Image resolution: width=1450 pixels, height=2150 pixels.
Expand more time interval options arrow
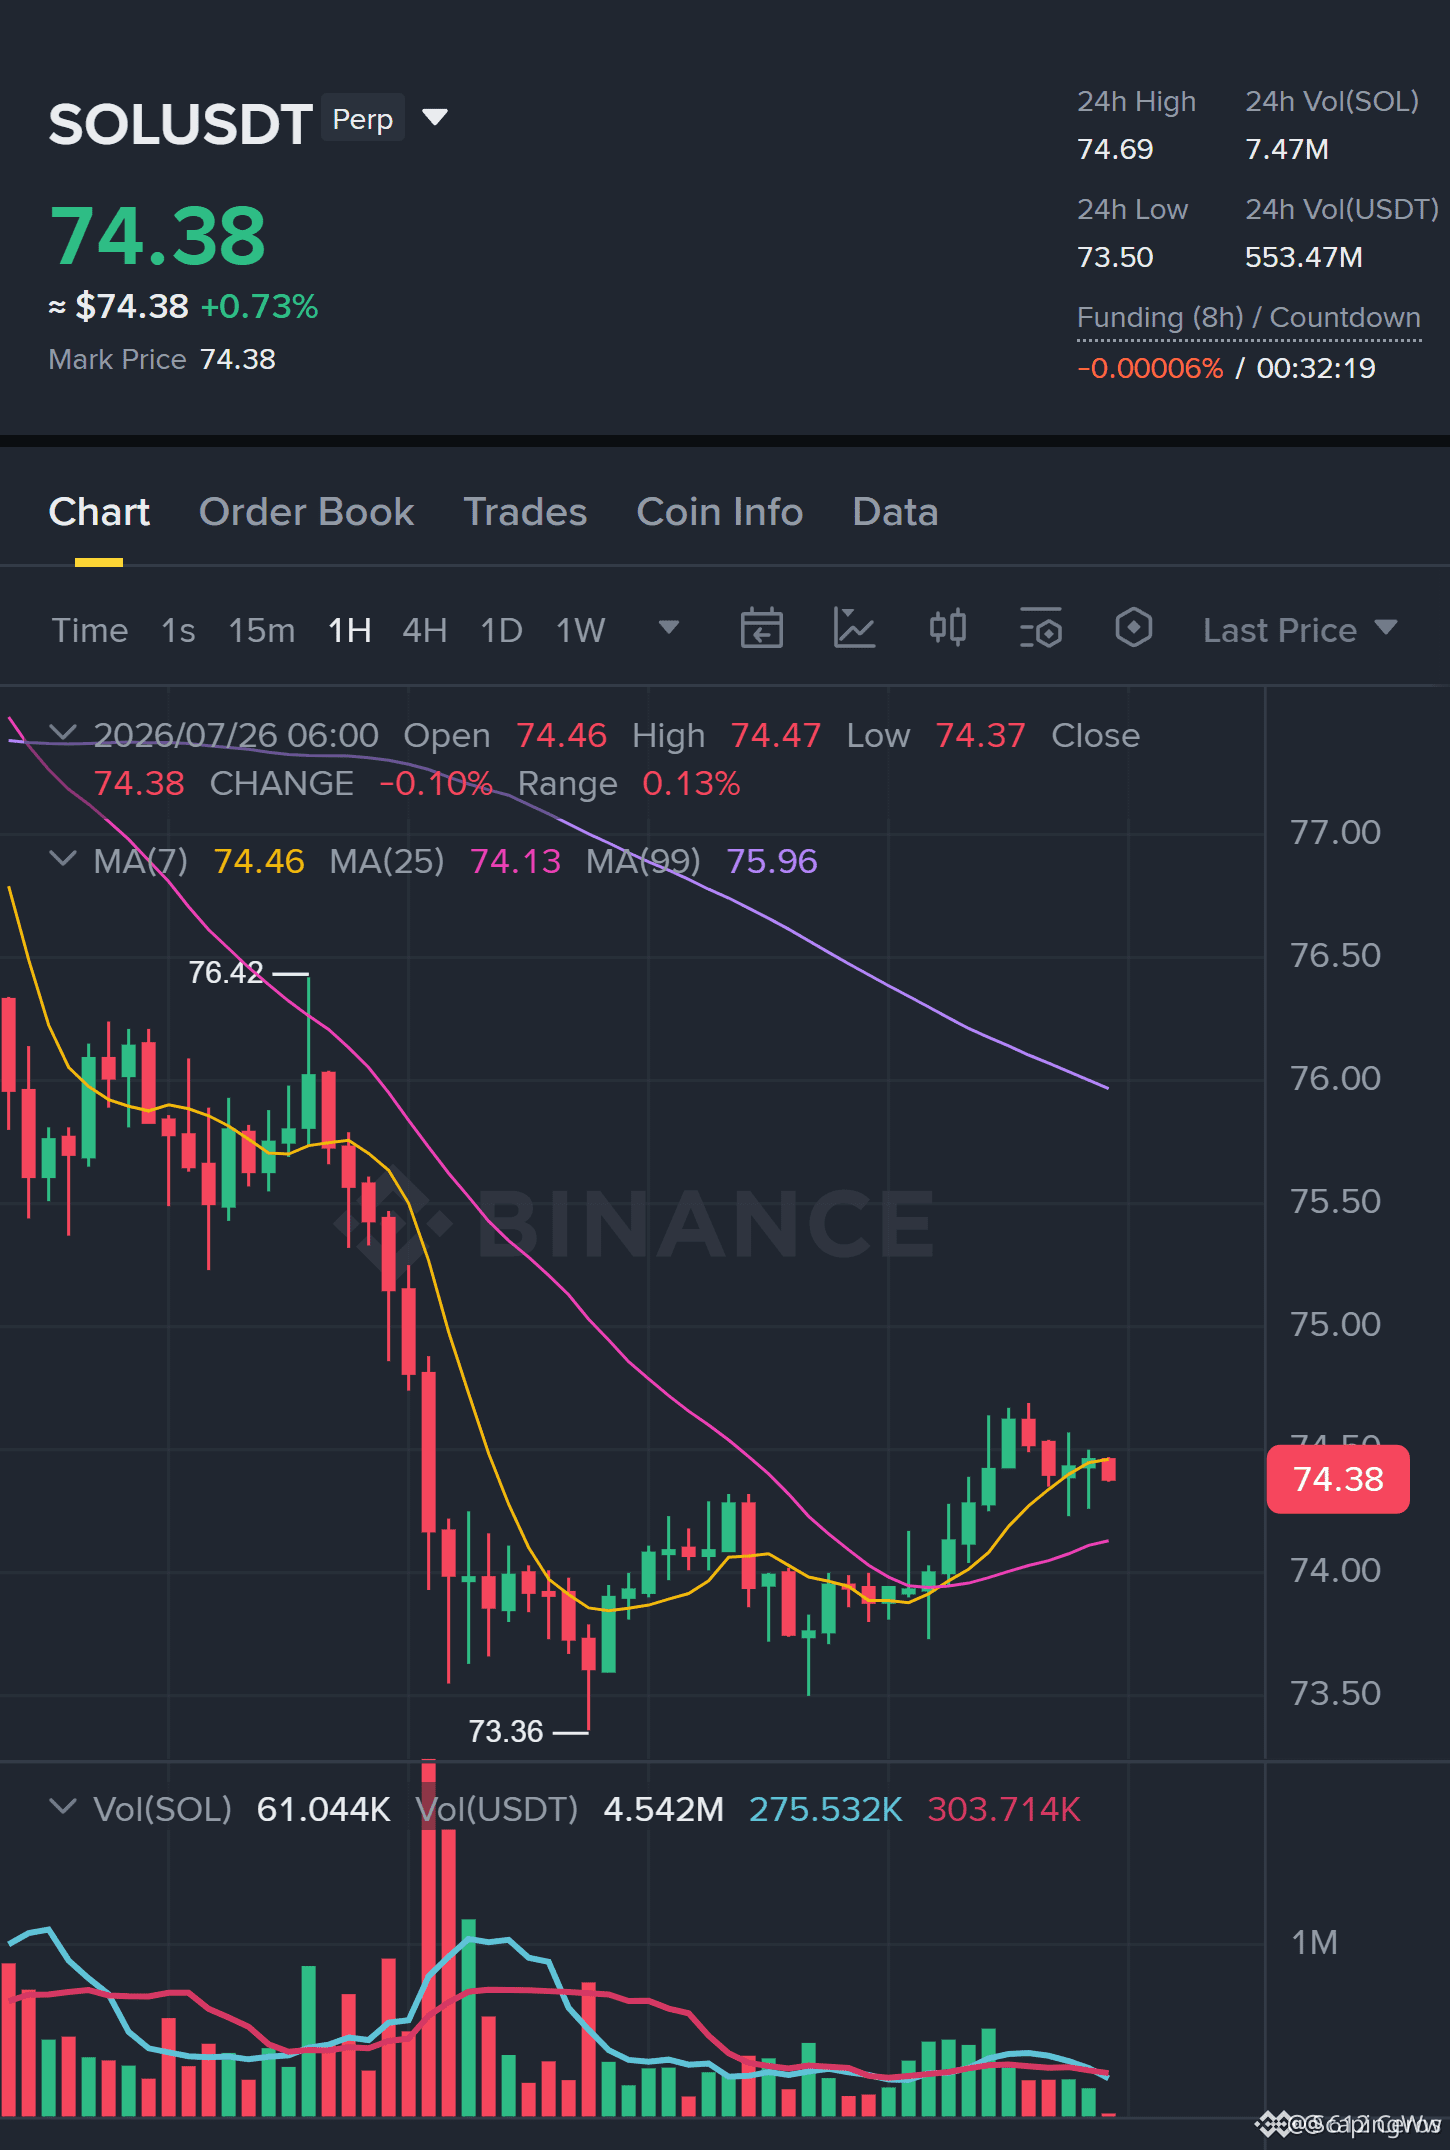[669, 627]
